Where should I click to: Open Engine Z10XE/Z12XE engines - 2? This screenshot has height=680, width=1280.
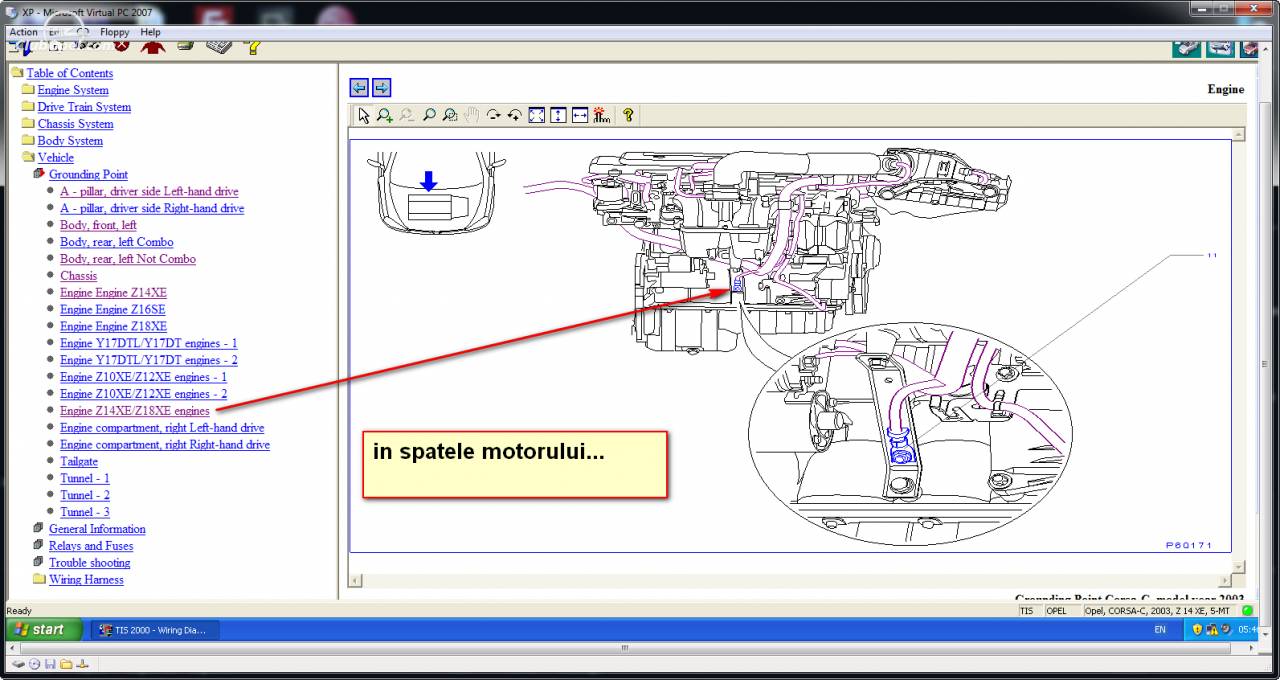pyautogui.click(x=143, y=394)
